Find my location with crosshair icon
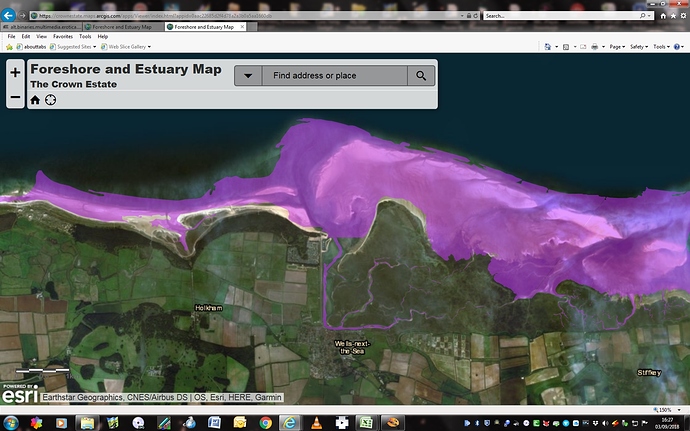Viewport: 690px width, 431px height. click(51, 100)
